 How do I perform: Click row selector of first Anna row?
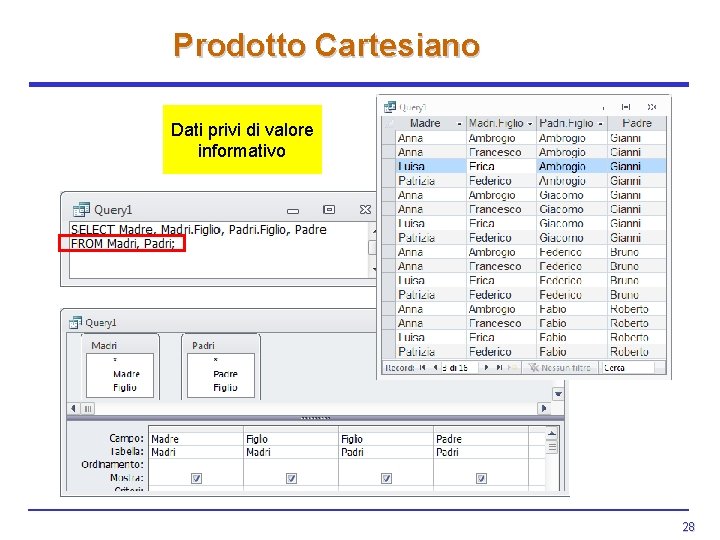point(389,138)
